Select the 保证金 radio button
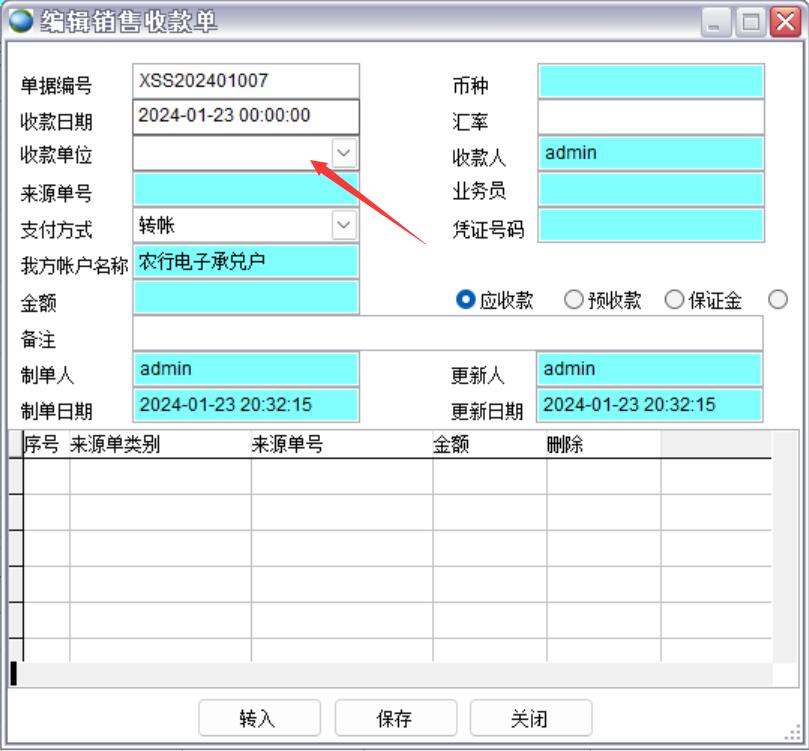 point(674,299)
